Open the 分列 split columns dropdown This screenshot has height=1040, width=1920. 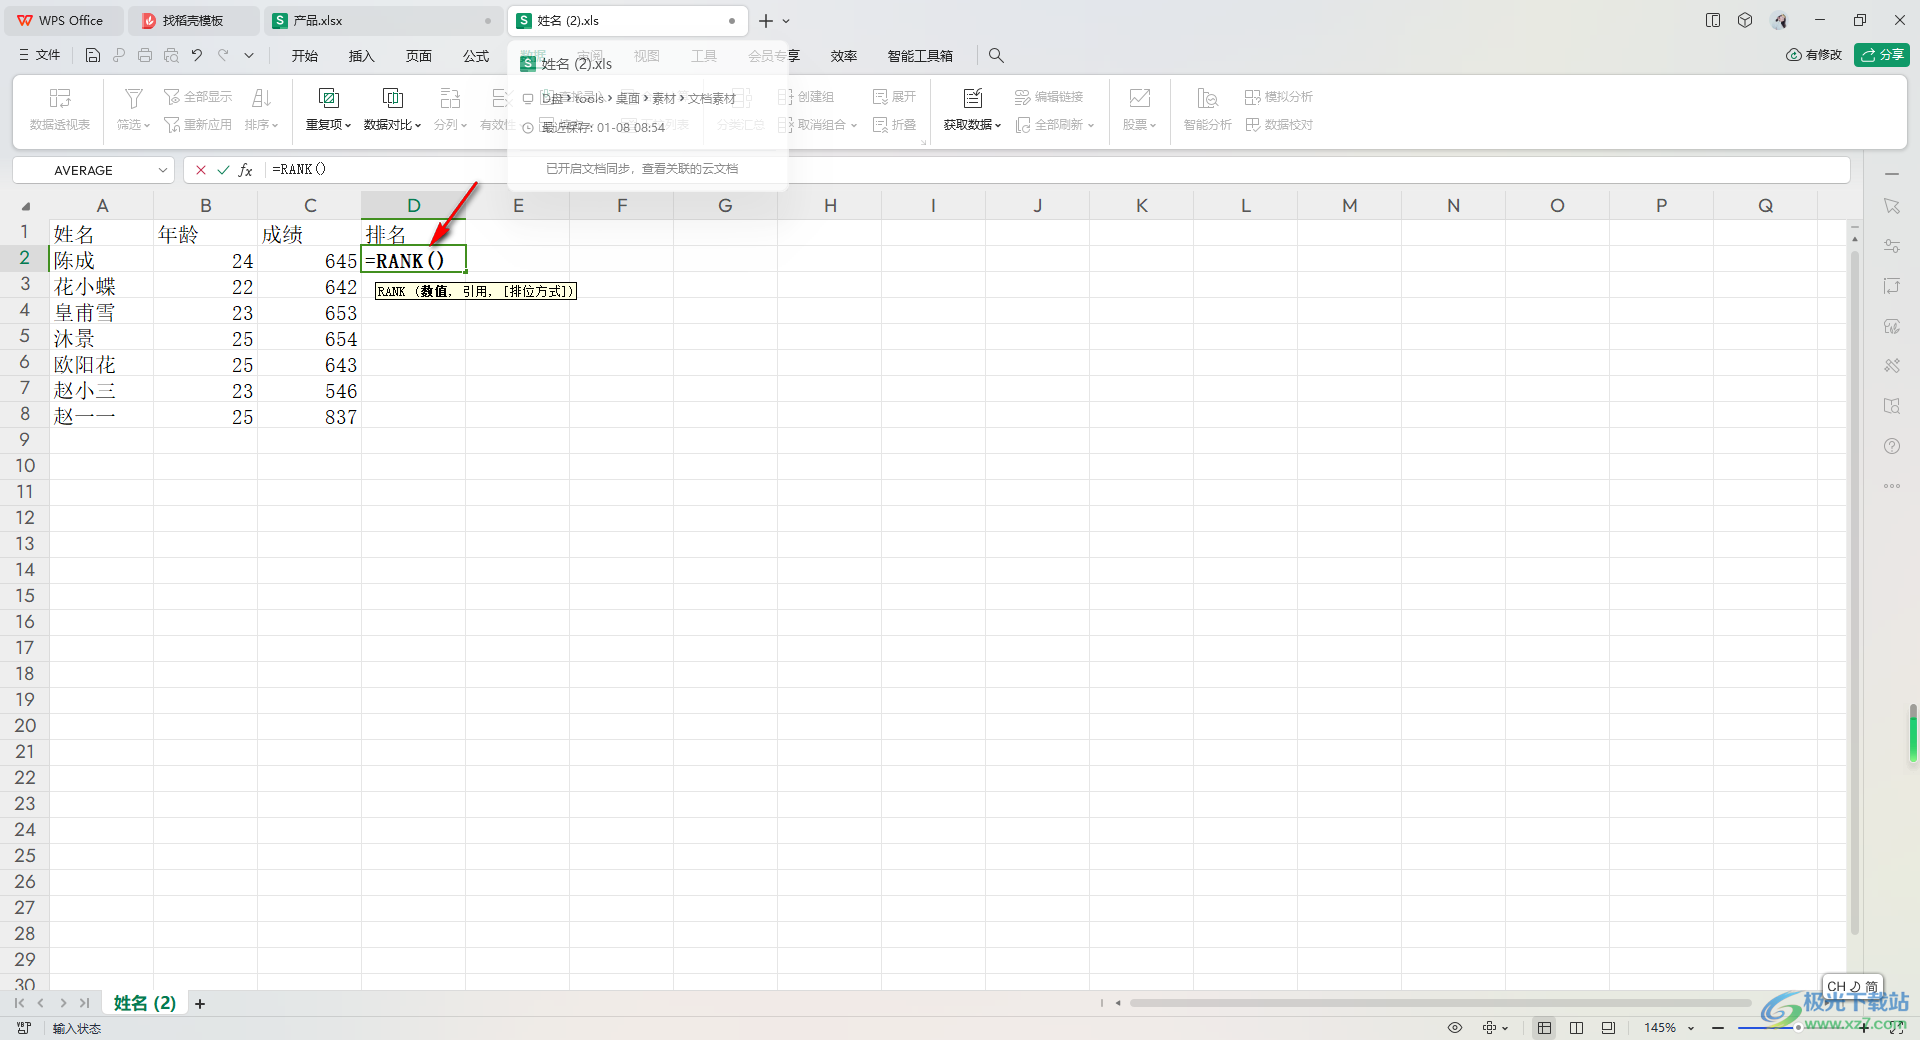(x=450, y=109)
